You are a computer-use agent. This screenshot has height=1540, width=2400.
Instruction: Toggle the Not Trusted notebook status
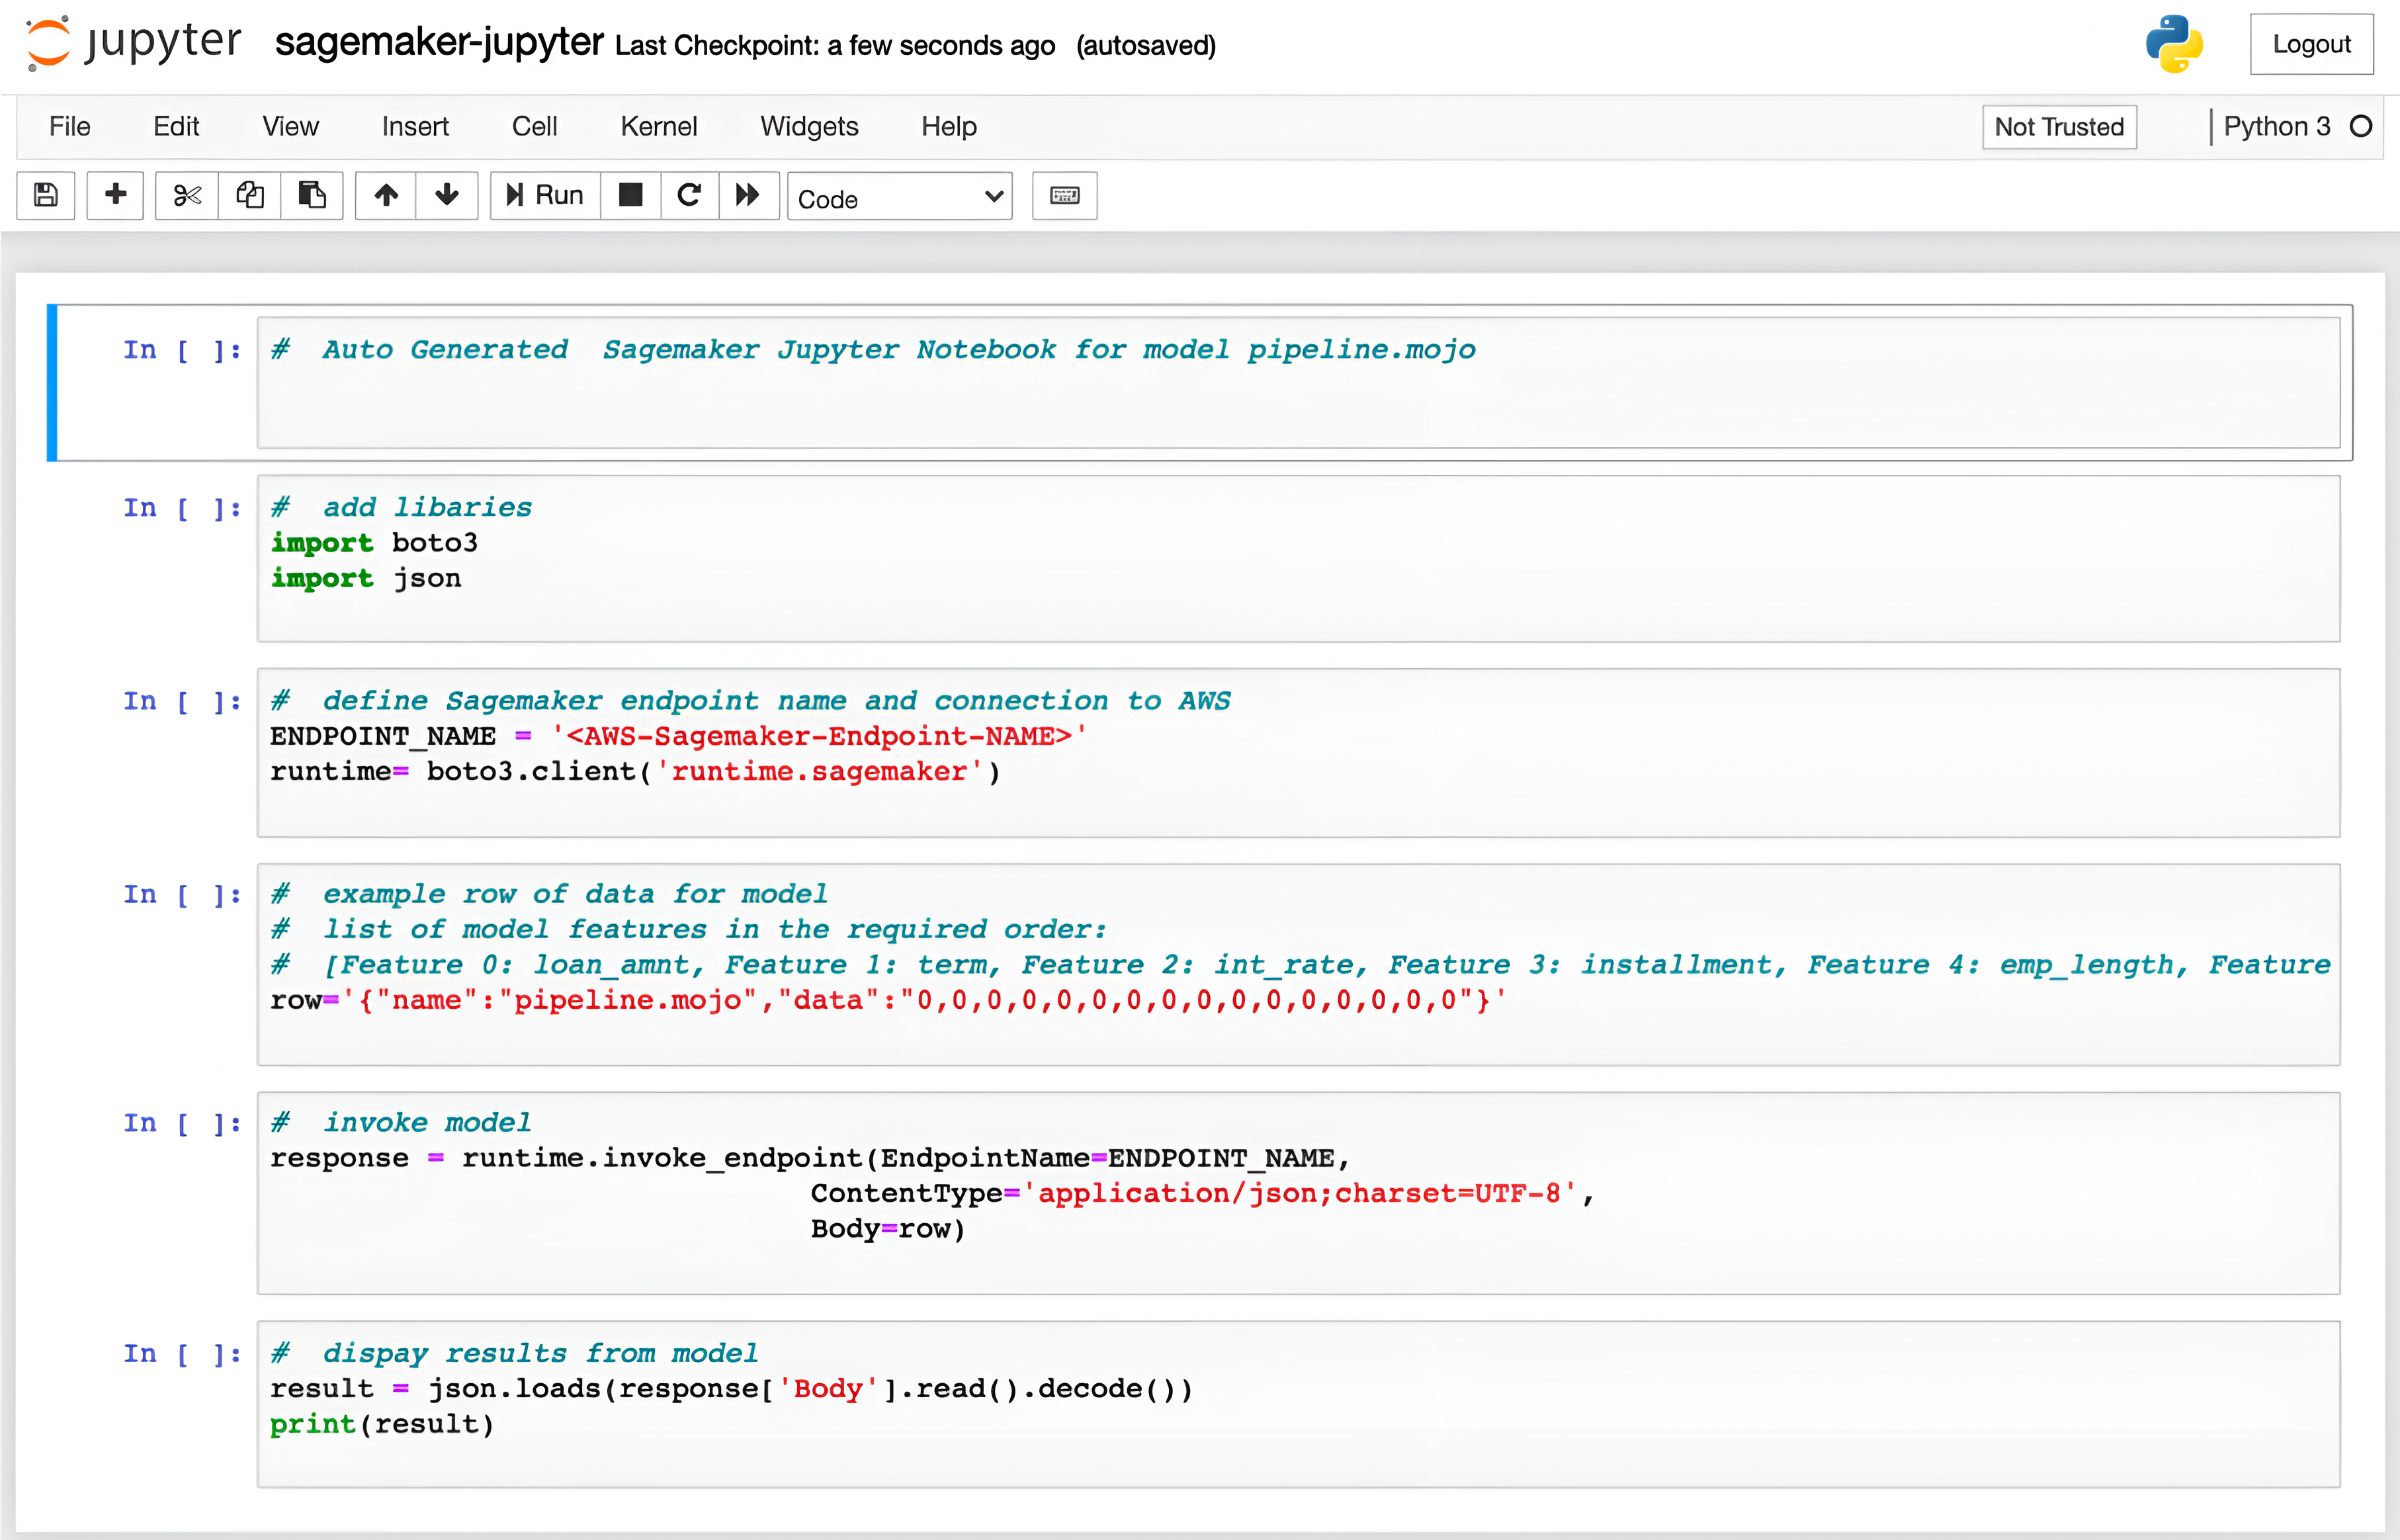coord(2058,127)
